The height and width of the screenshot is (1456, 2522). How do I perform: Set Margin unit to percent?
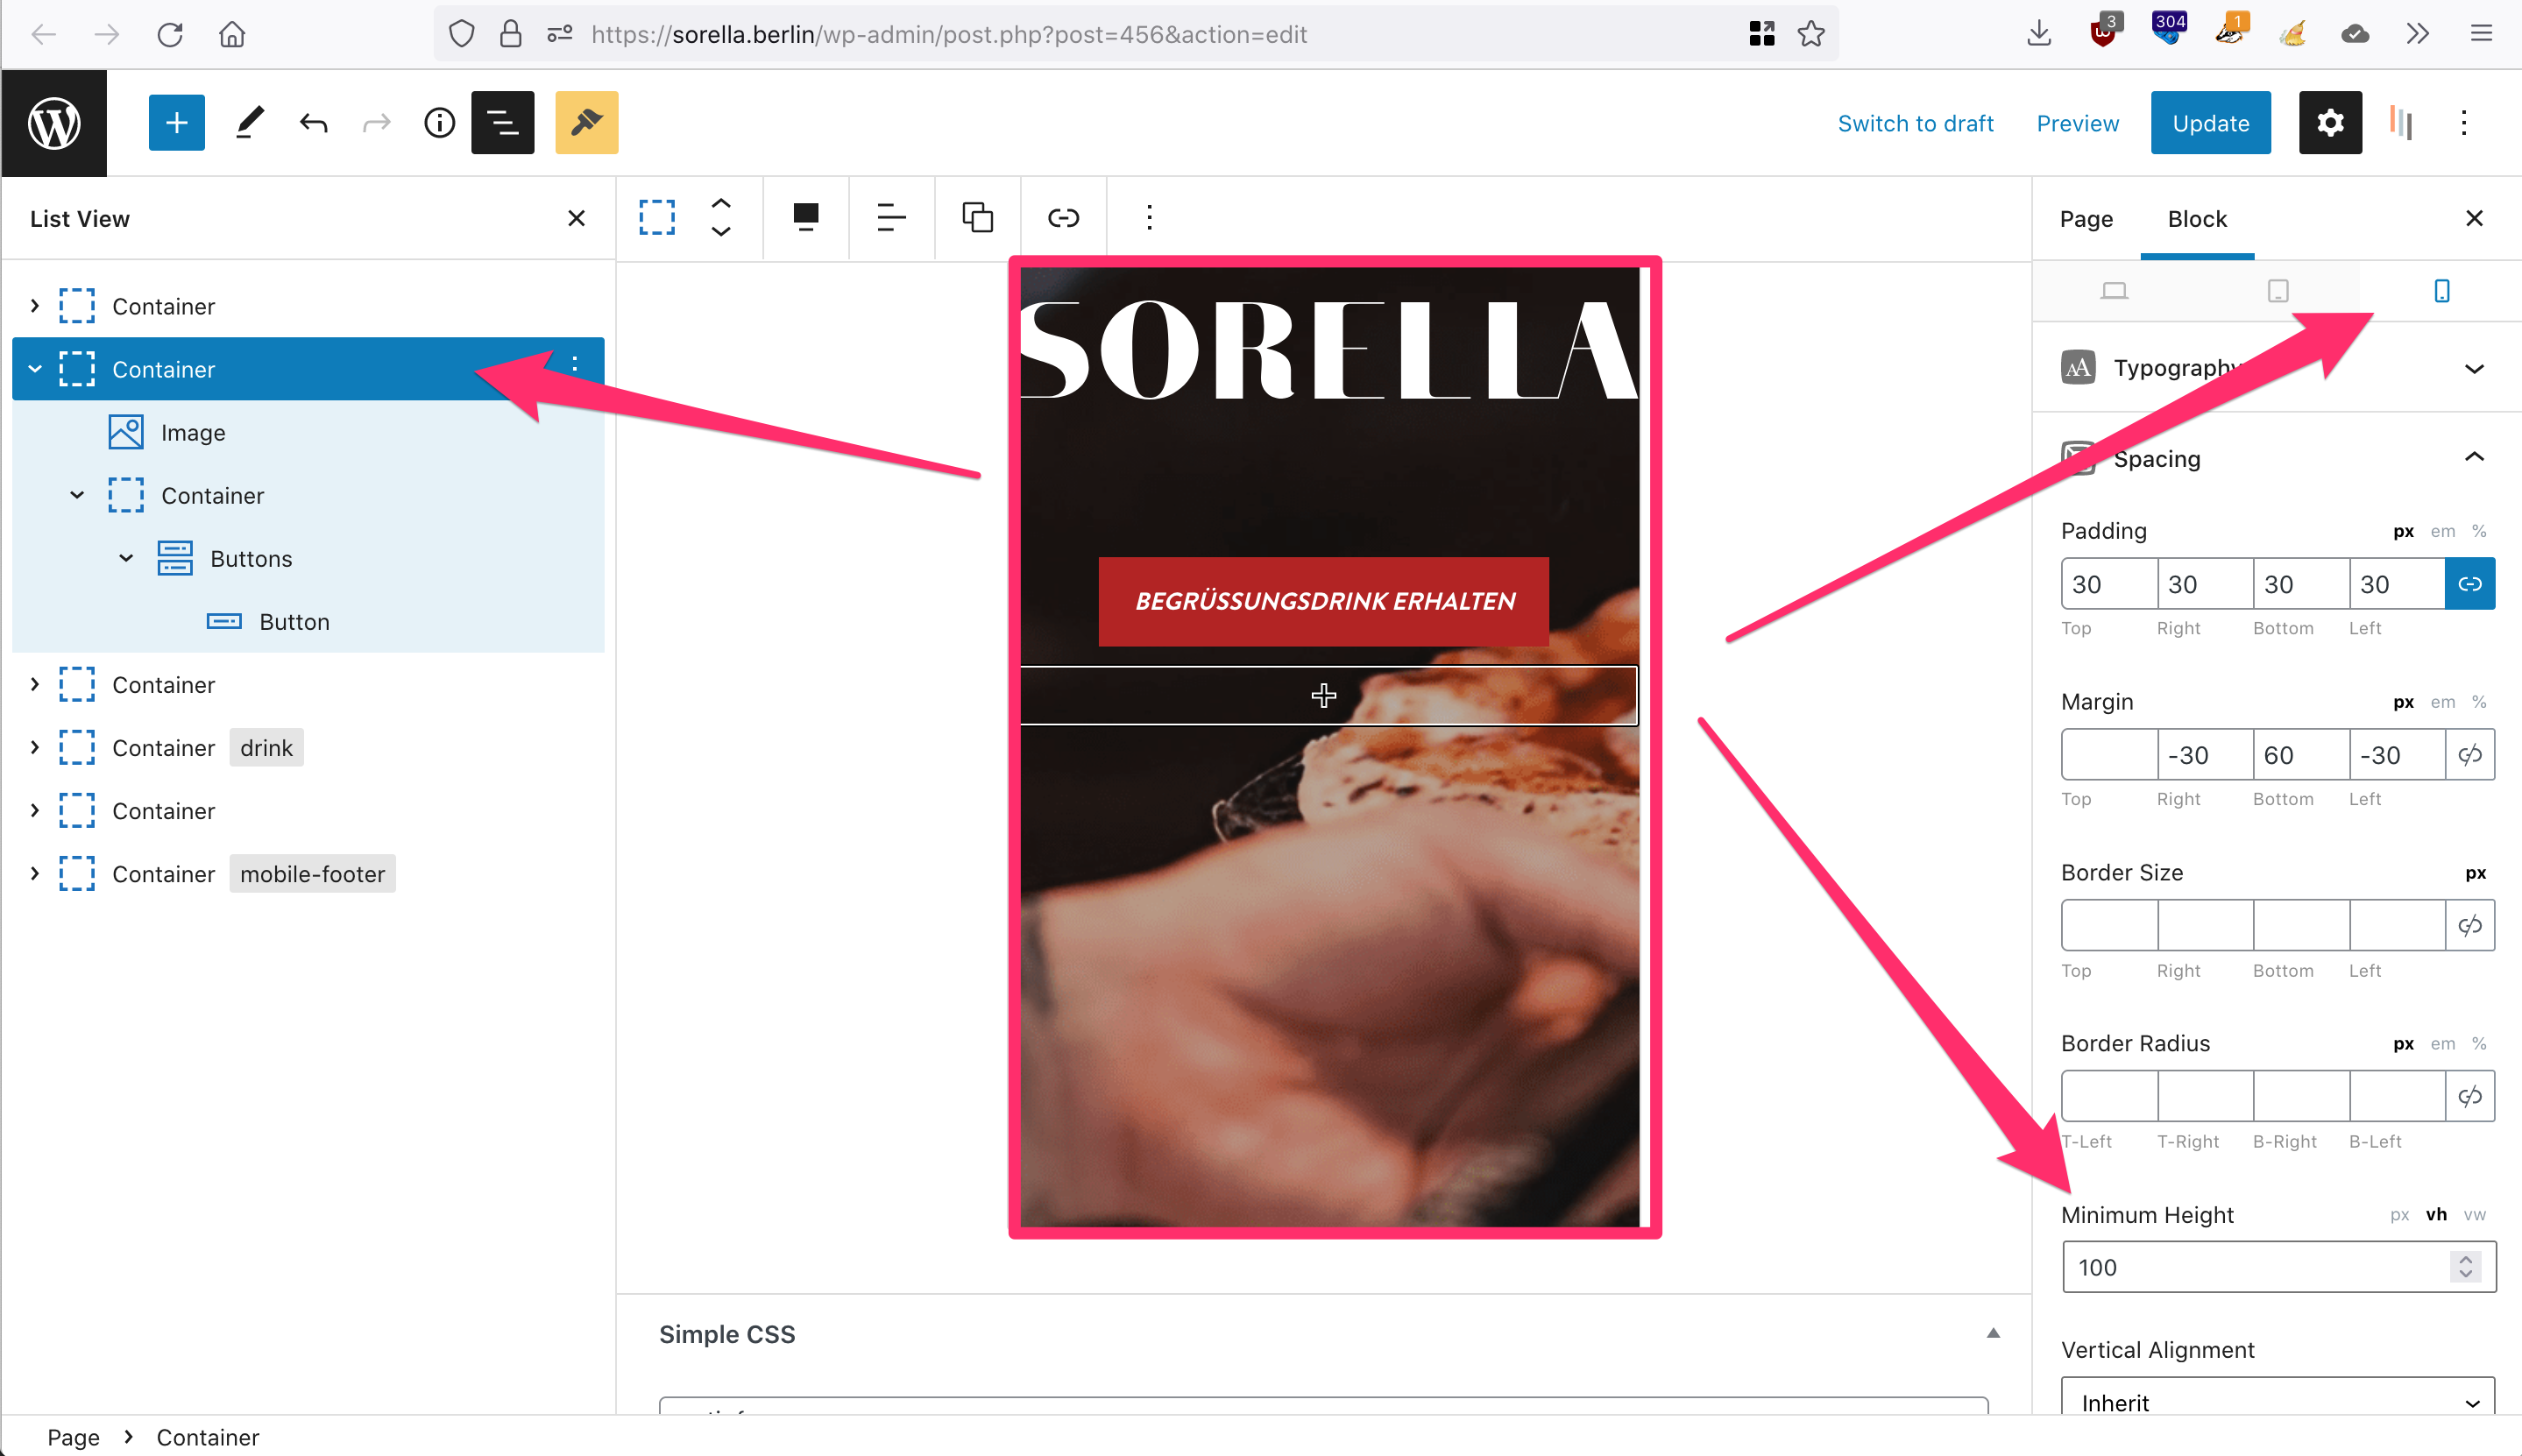pyautogui.click(x=2479, y=703)
